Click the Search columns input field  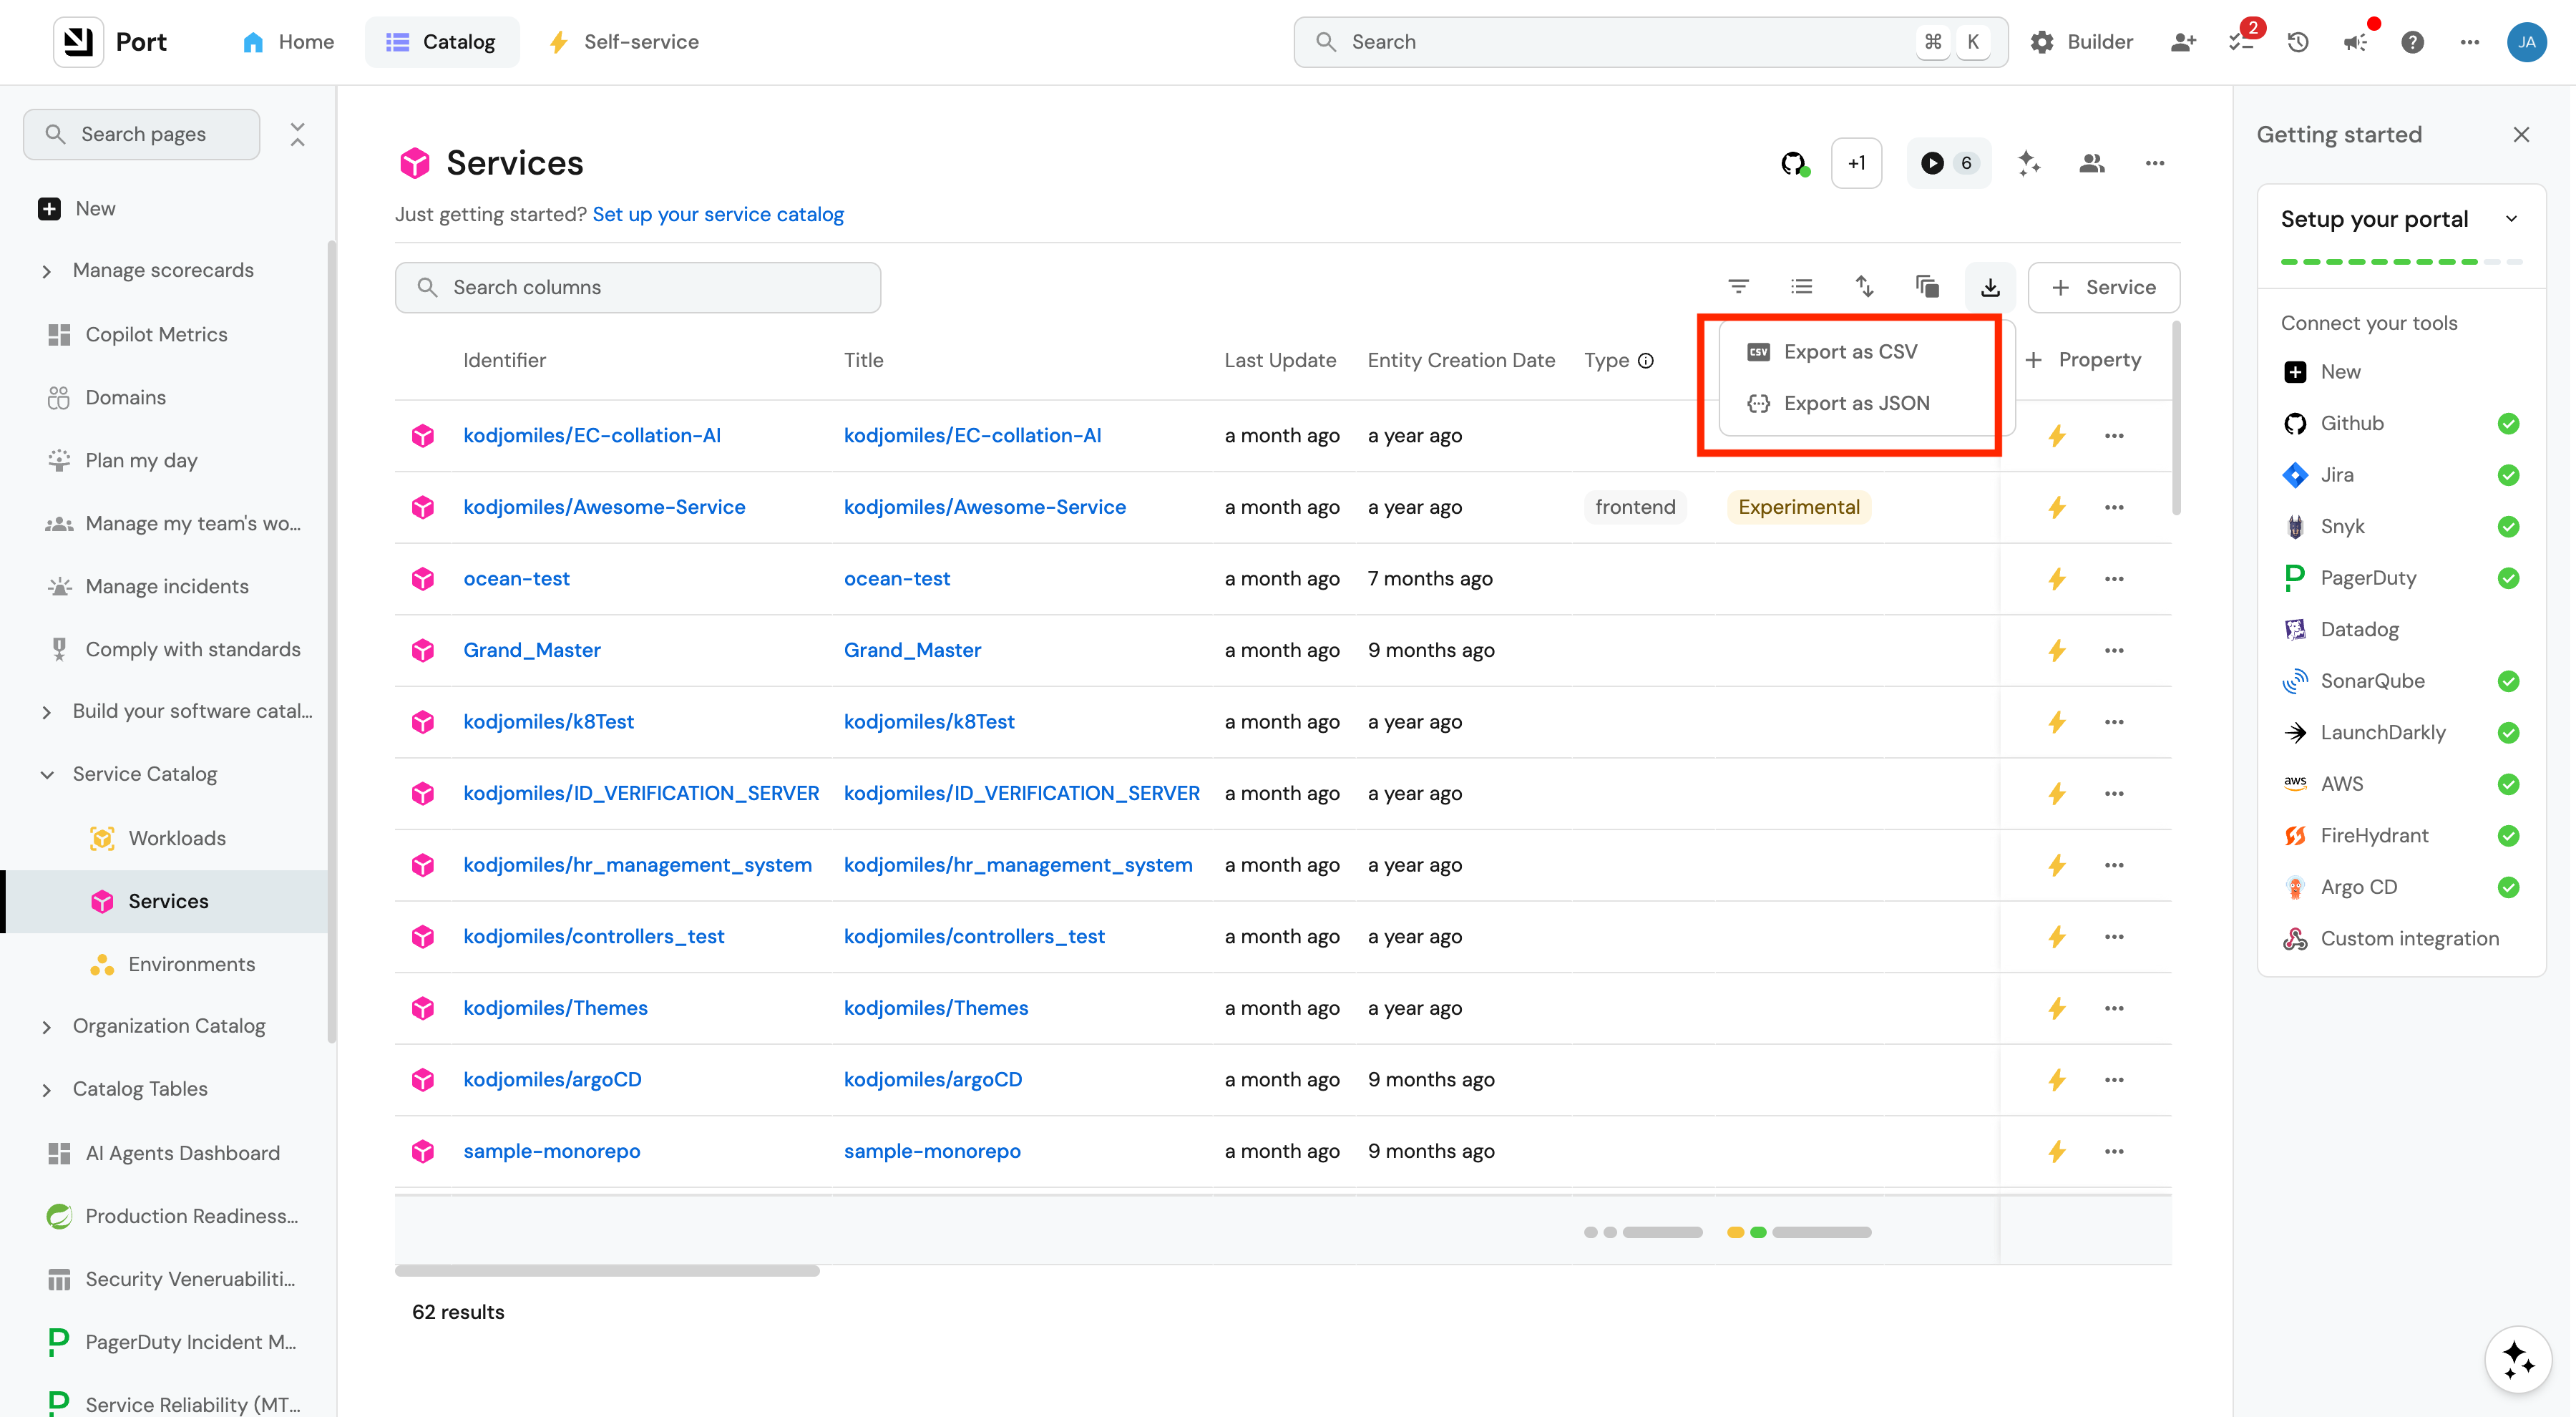pyautogui.click(x=637, y=287)
